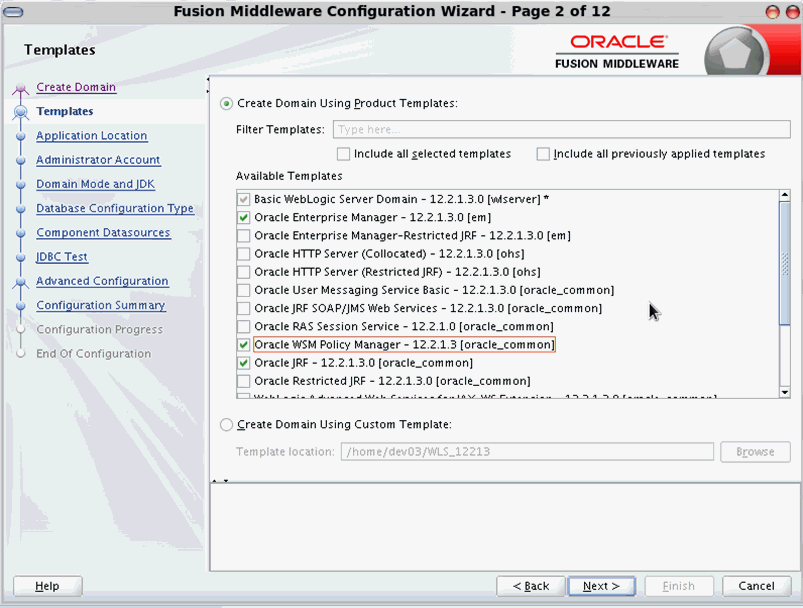Click the Next button
The height and width of the screenshot is (608, 803).
pyautogui.click(x=602, y=586)
